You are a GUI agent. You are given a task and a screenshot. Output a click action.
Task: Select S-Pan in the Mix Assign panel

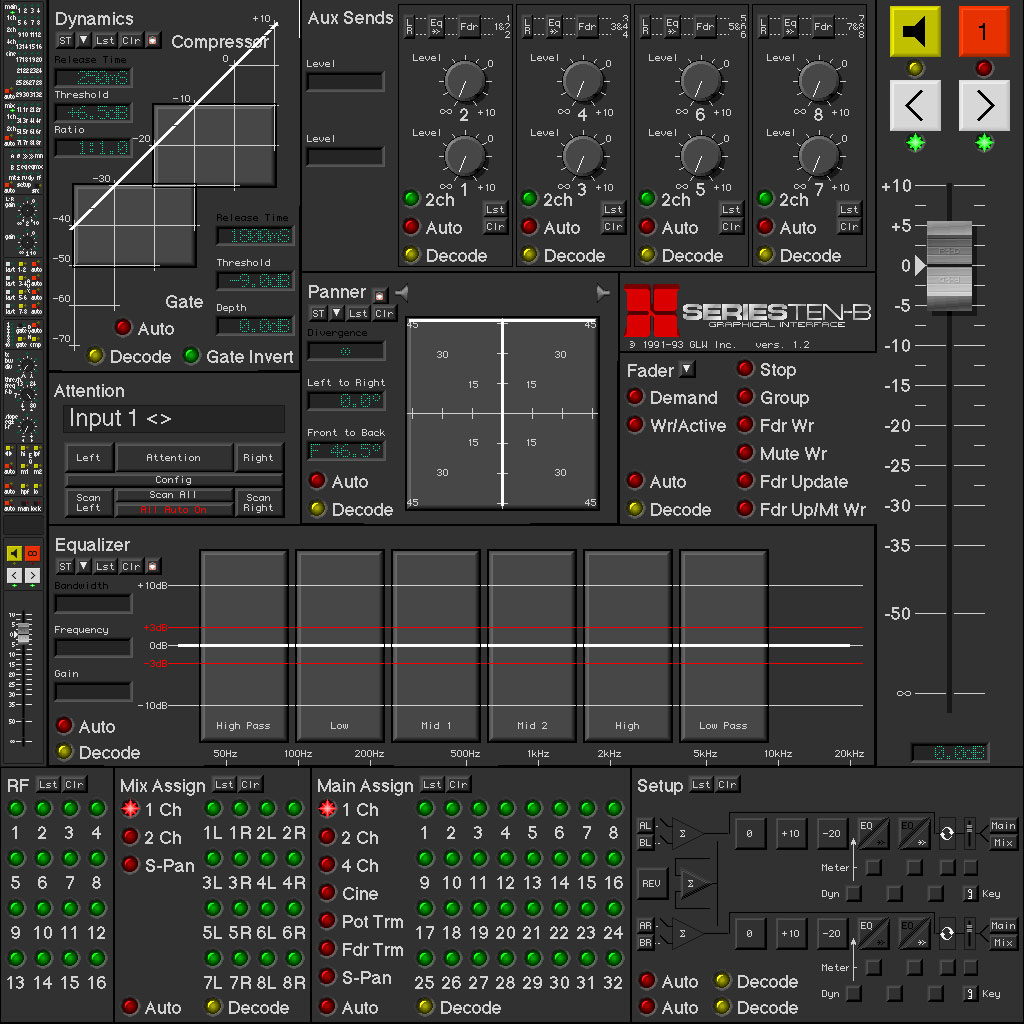131,865
